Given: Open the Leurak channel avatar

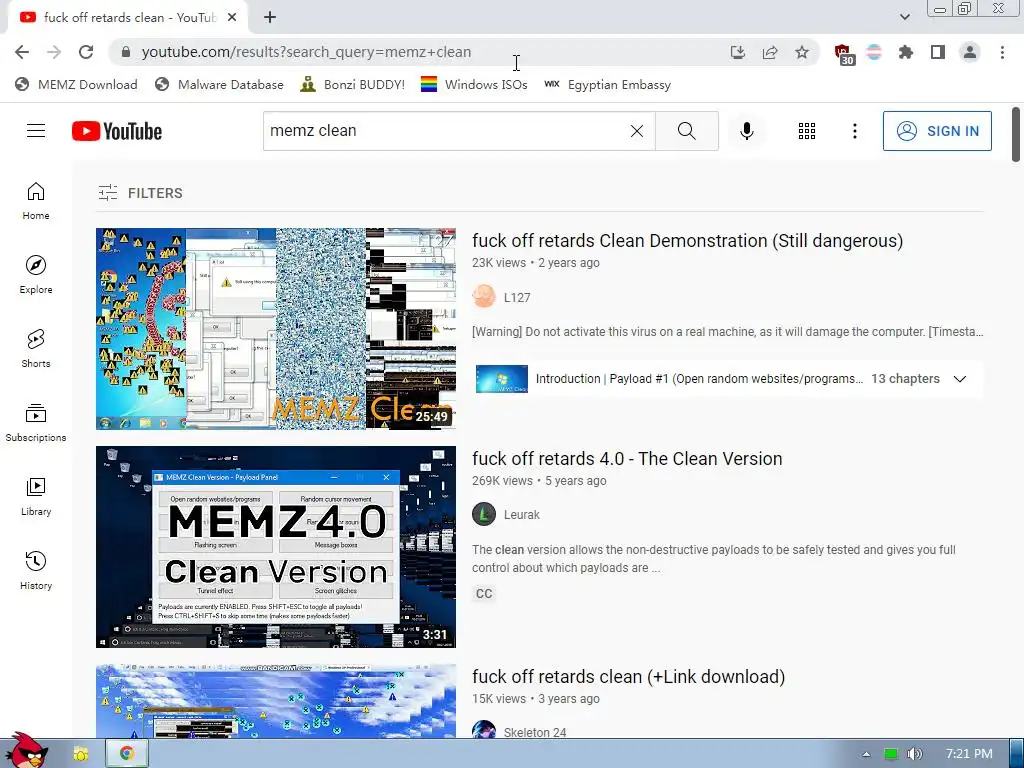Looking at the screenshot, I should click(484, 515).
